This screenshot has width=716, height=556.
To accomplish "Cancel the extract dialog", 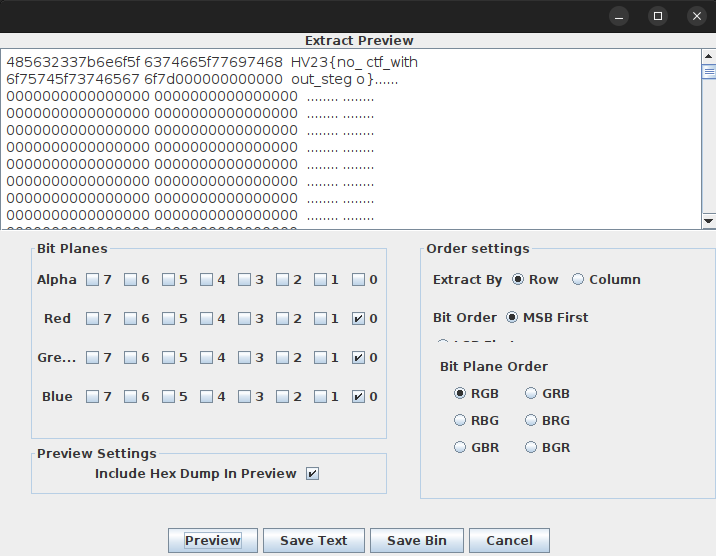I will coord(509,540).
